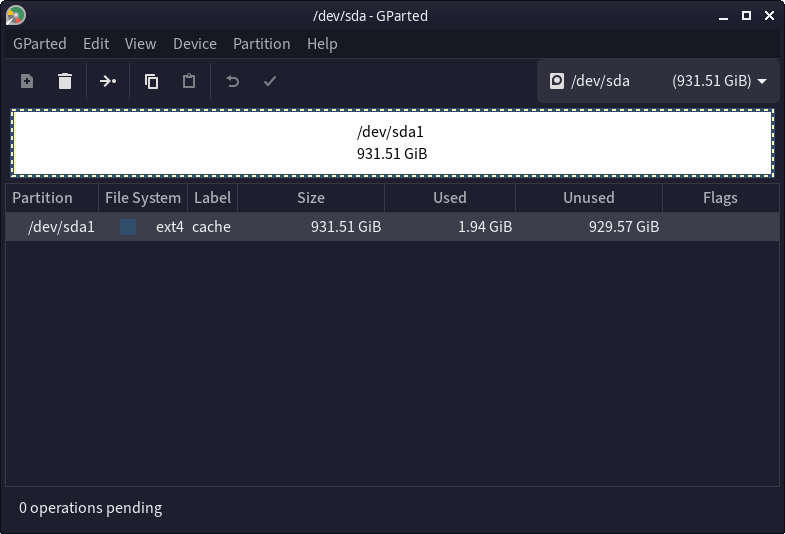Click the /dev/sda1 graphical partition bar
The height and width of the screenshot is (534, 785).
(392, 142)
